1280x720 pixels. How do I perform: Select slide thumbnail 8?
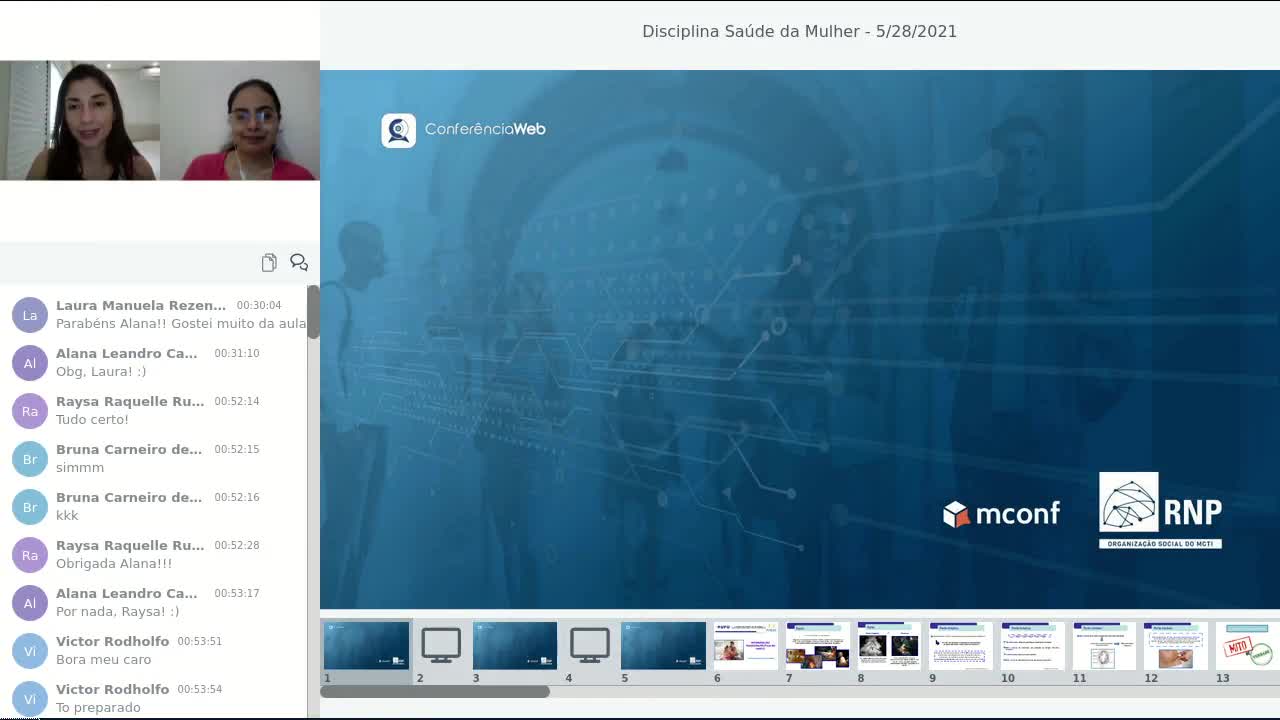[889, 645]
